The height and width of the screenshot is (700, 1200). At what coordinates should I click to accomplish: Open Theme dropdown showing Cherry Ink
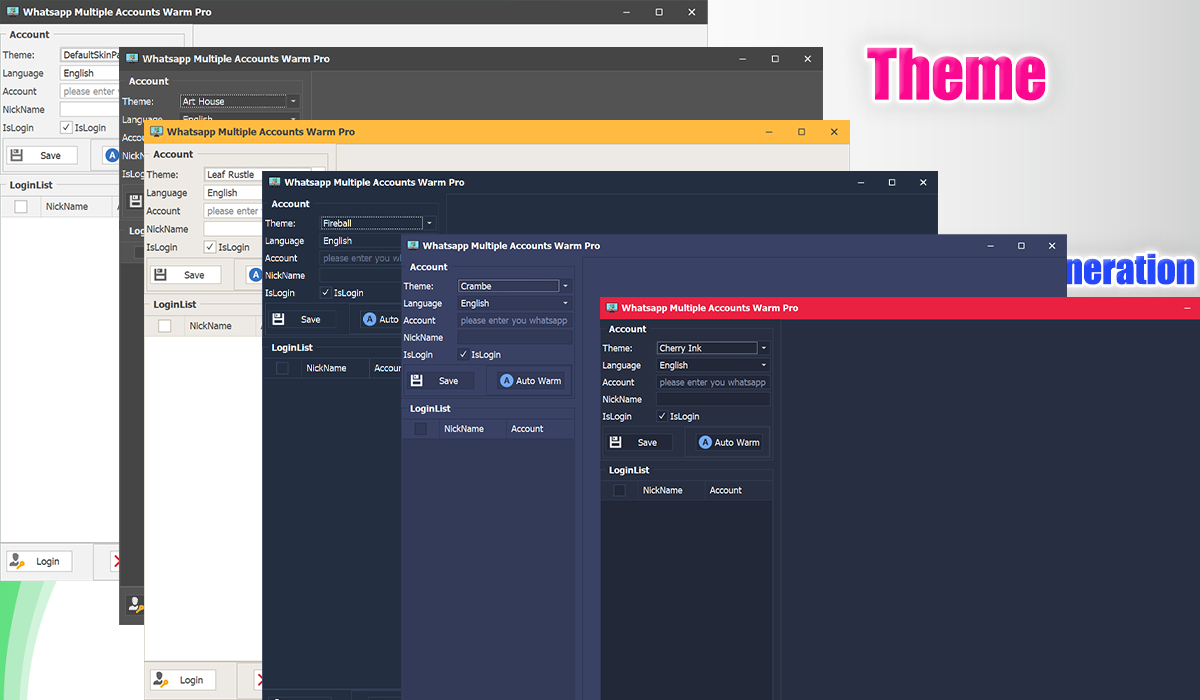click(713, 348)
